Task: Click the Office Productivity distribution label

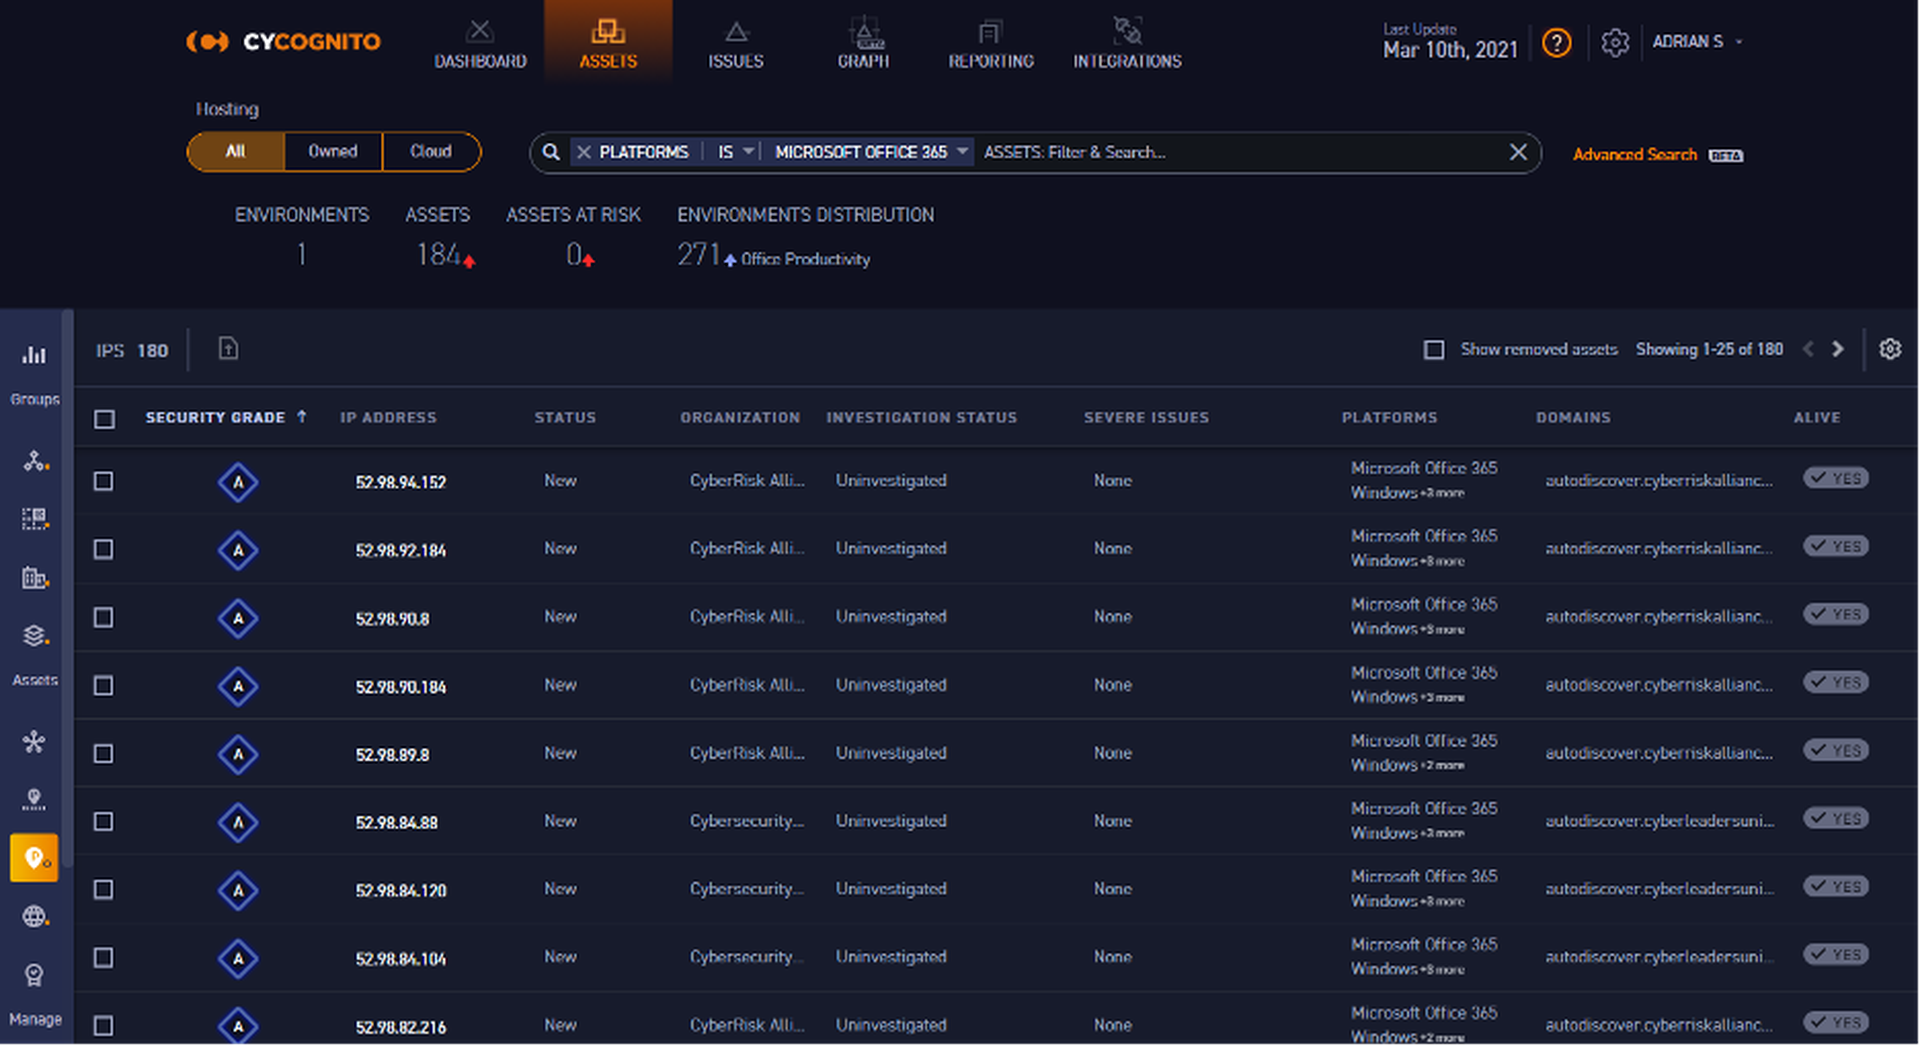Action: tap(805, 259)
